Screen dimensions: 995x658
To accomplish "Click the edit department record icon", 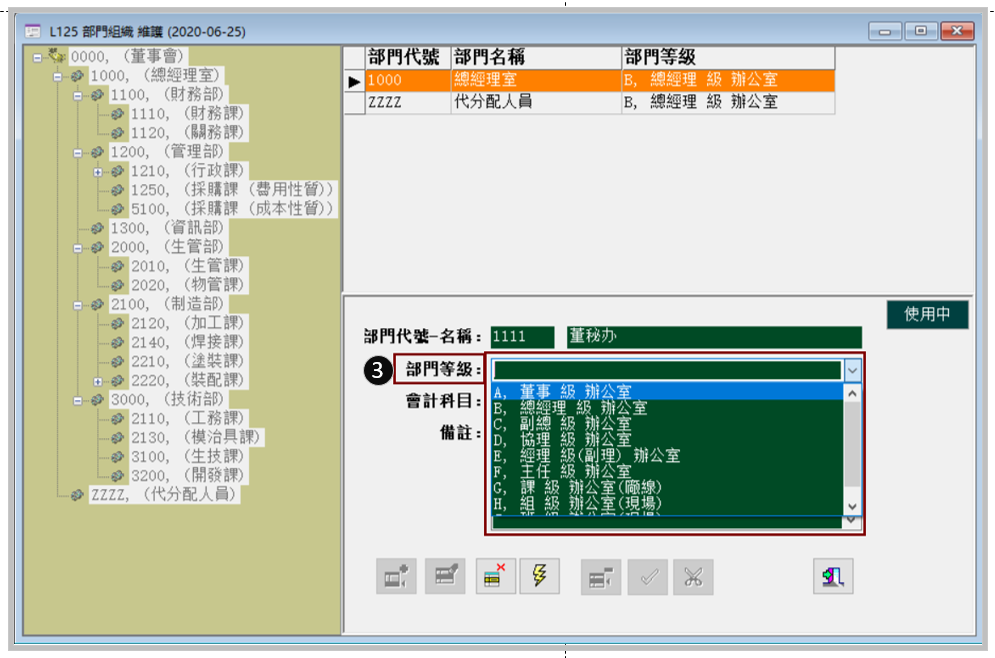I will pyautogui.click(x=445, y=576).
